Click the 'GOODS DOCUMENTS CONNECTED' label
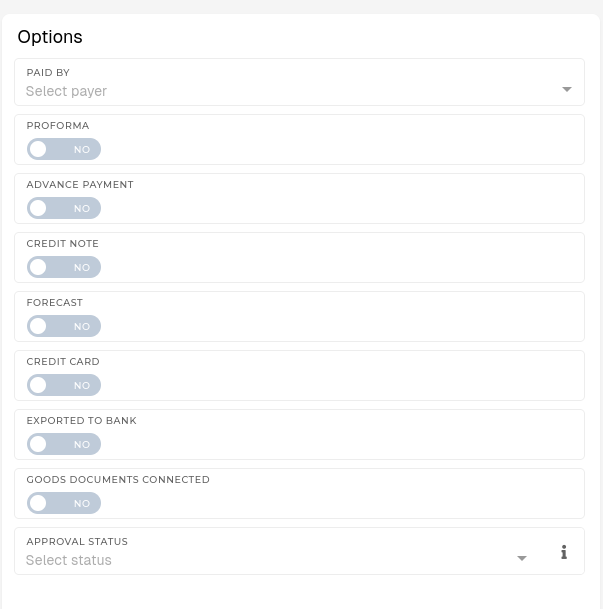The width and height of the screenshot is (603, 609). pyautogui.click(x=118, y=480)
